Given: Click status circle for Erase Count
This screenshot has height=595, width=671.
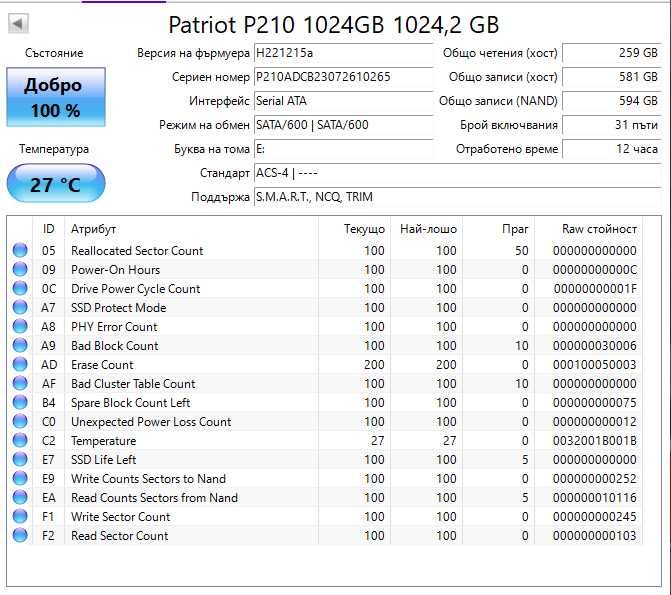Looking at the screenshot, I should (20, 365).
